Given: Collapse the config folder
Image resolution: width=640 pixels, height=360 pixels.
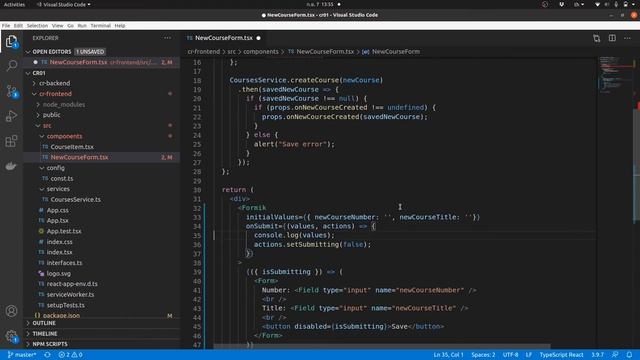Looking at the screenshot, I should point(55,168).
